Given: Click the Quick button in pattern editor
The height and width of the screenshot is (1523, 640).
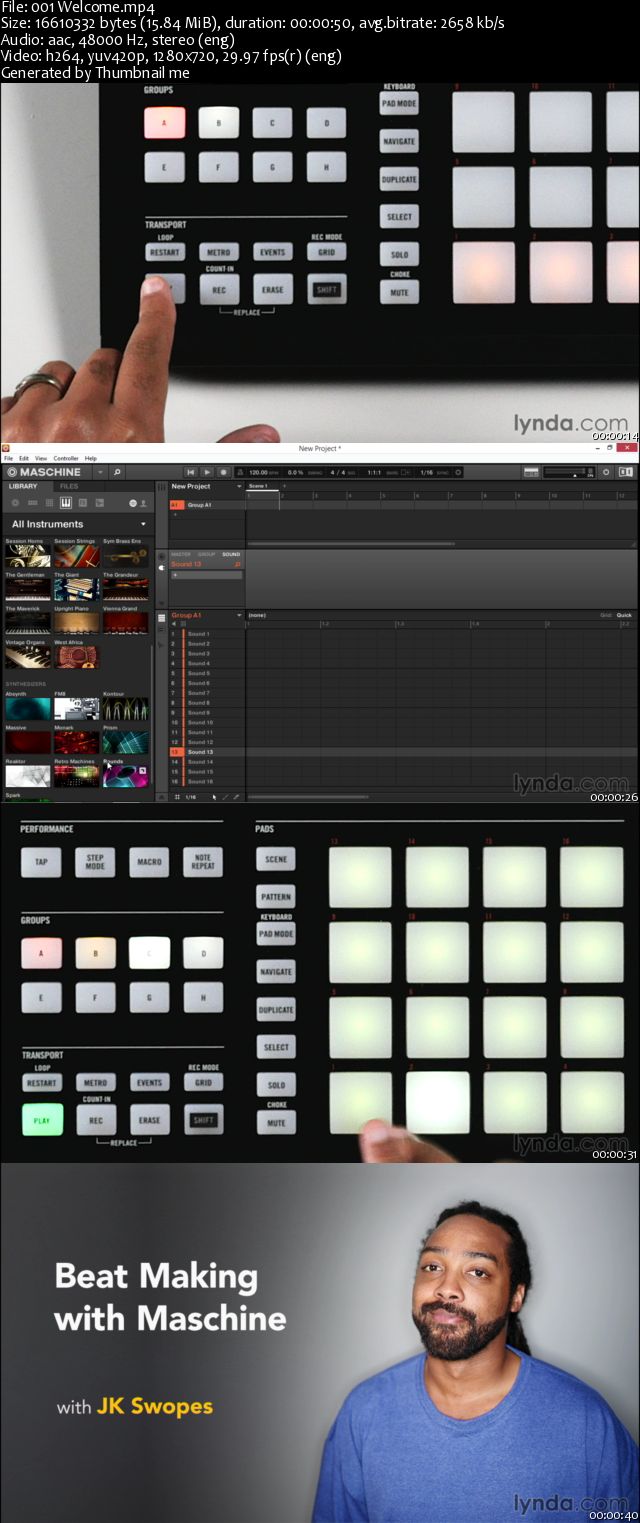Looking at the screenshot, I should click(624, 615).
